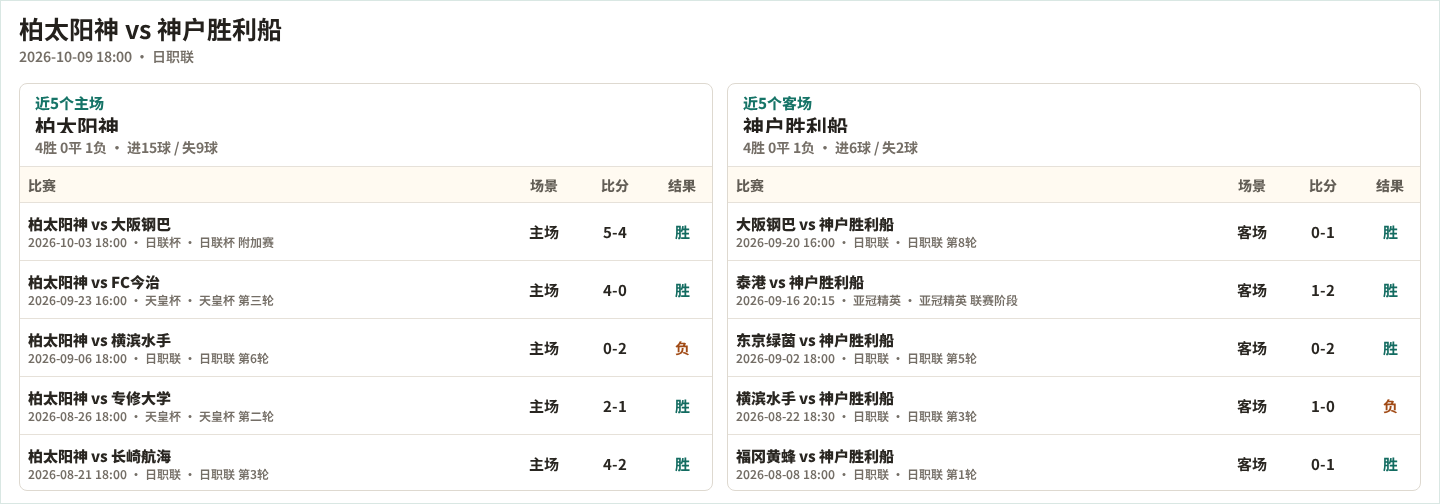The image size is (1440, 504).
Task: Click the score 5-4
Action: point(615,232)
